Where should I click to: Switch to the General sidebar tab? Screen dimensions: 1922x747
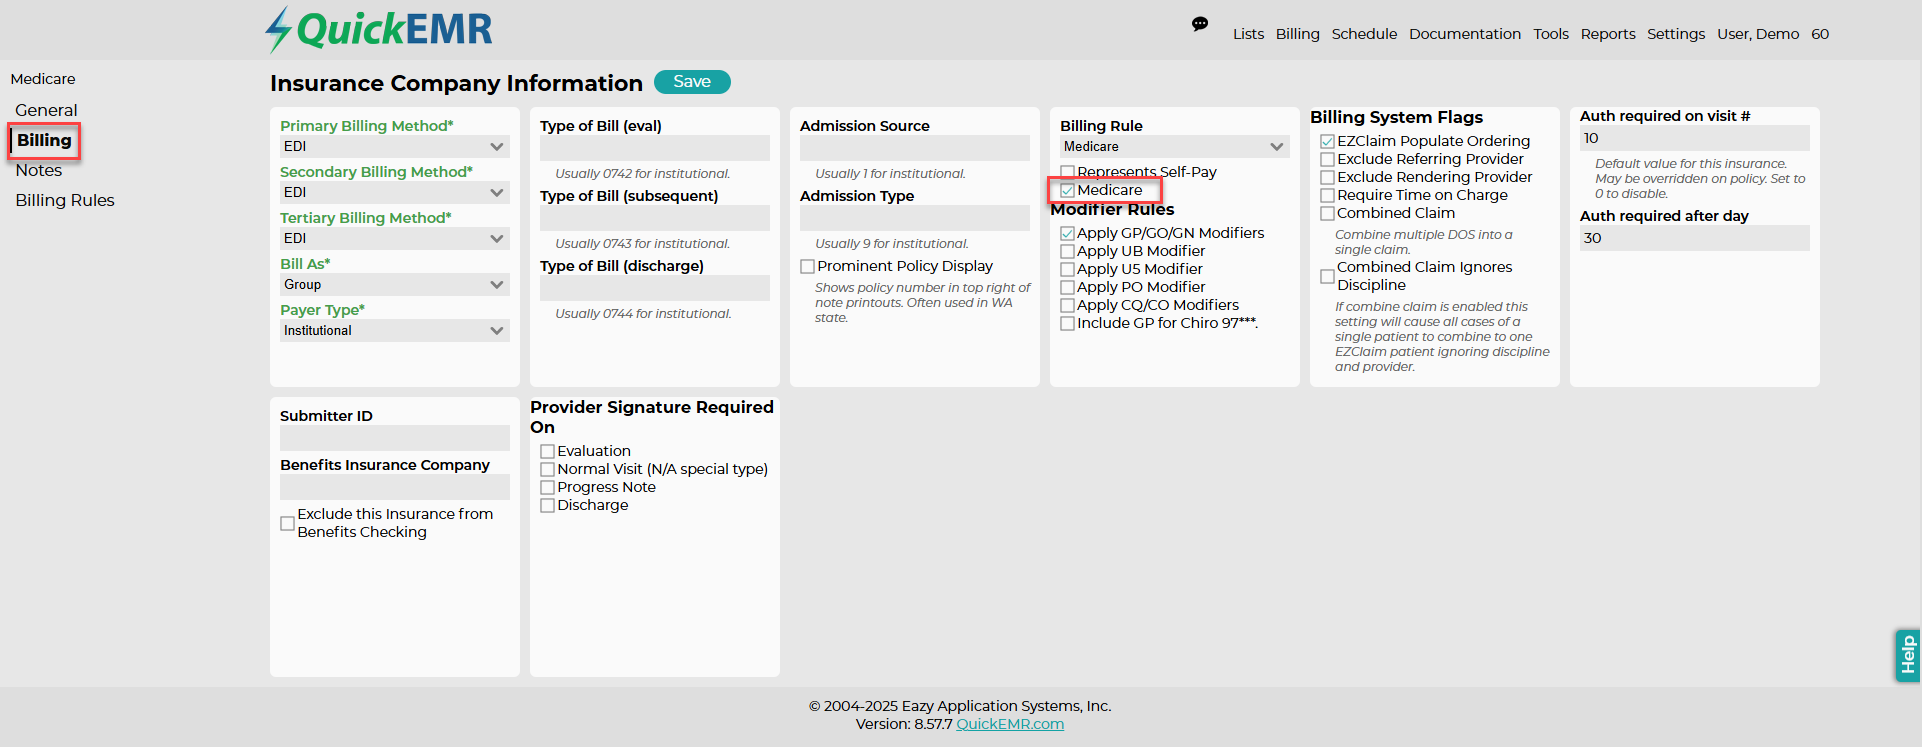[x=46, y=110]
